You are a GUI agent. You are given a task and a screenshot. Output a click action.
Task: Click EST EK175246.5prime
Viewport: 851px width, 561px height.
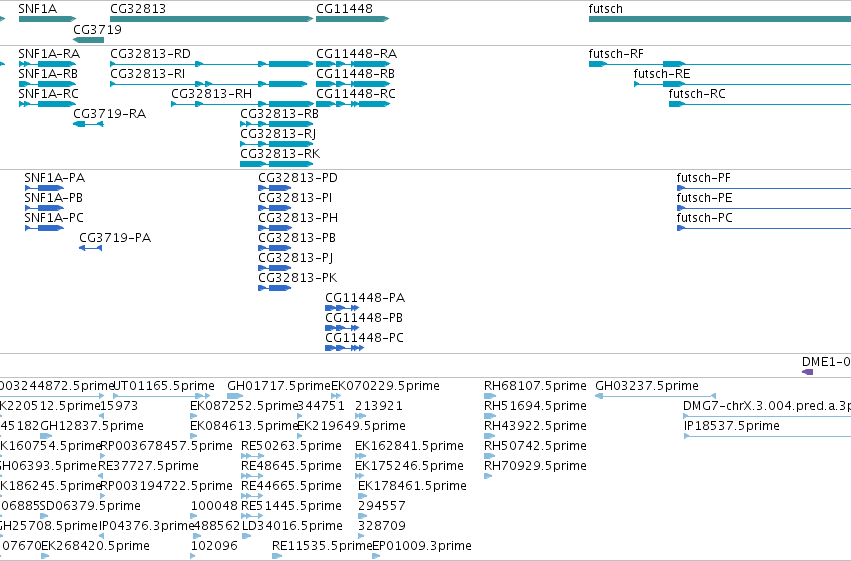click(x=360, y=476)
